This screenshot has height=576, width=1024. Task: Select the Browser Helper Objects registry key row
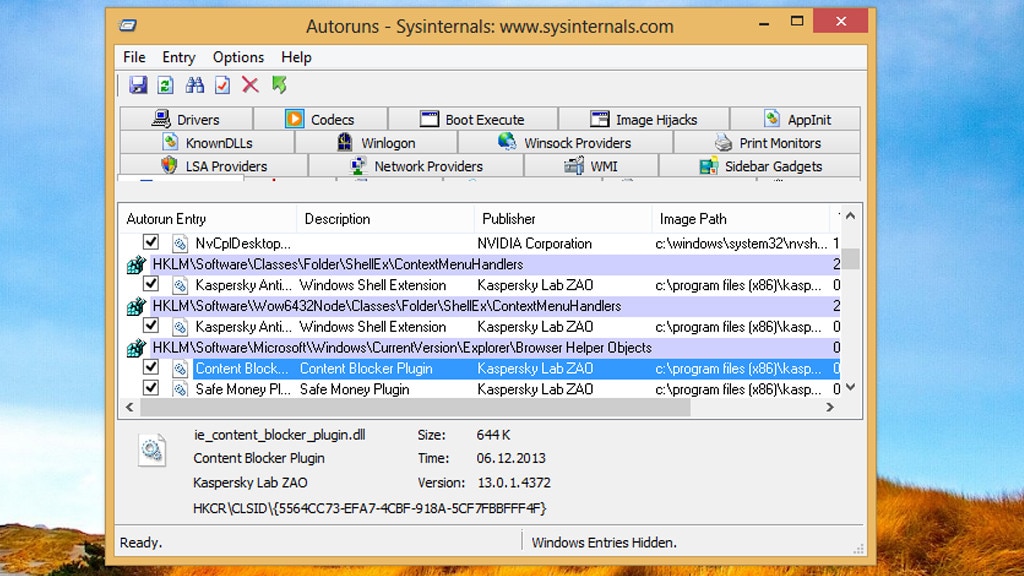tap(402, 348)
